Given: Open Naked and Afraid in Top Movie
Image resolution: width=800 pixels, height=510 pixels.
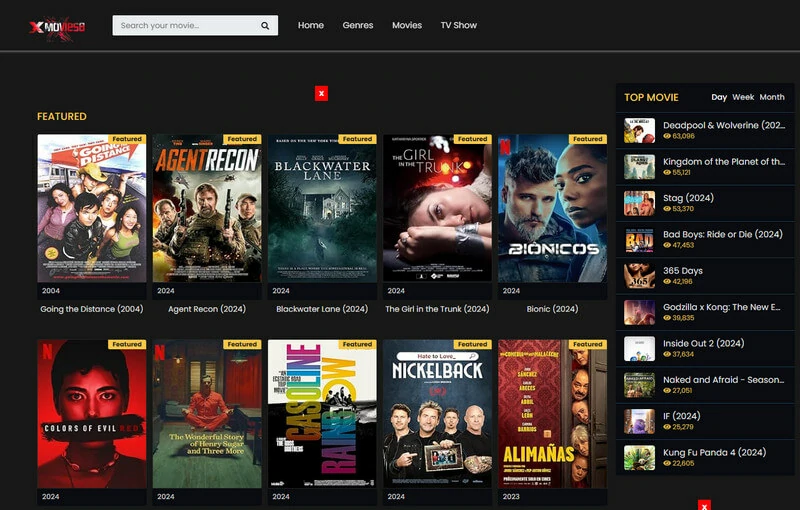Looking at the screenshot, I should [723, 380].
